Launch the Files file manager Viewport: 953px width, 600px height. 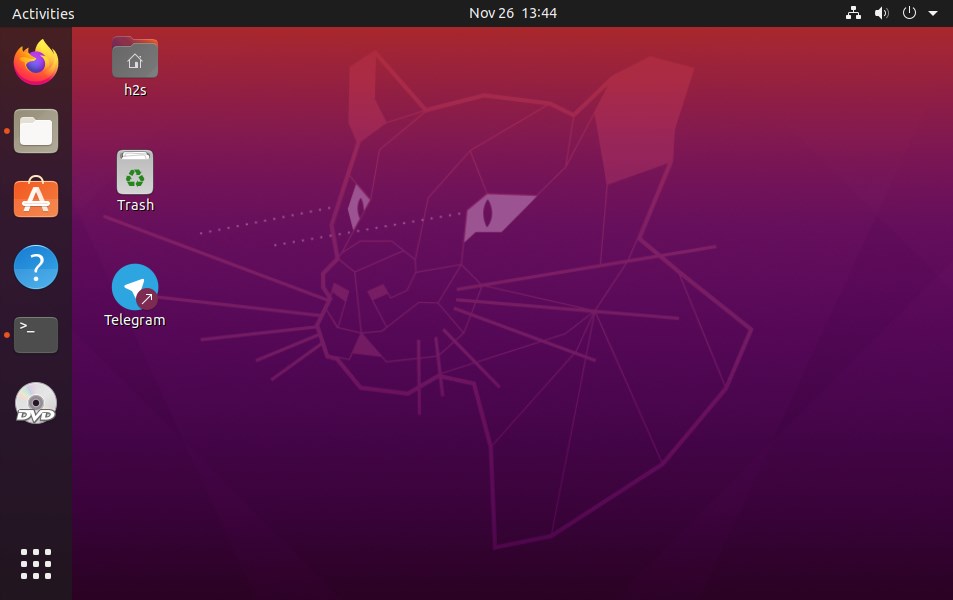(x=35, y=131)
